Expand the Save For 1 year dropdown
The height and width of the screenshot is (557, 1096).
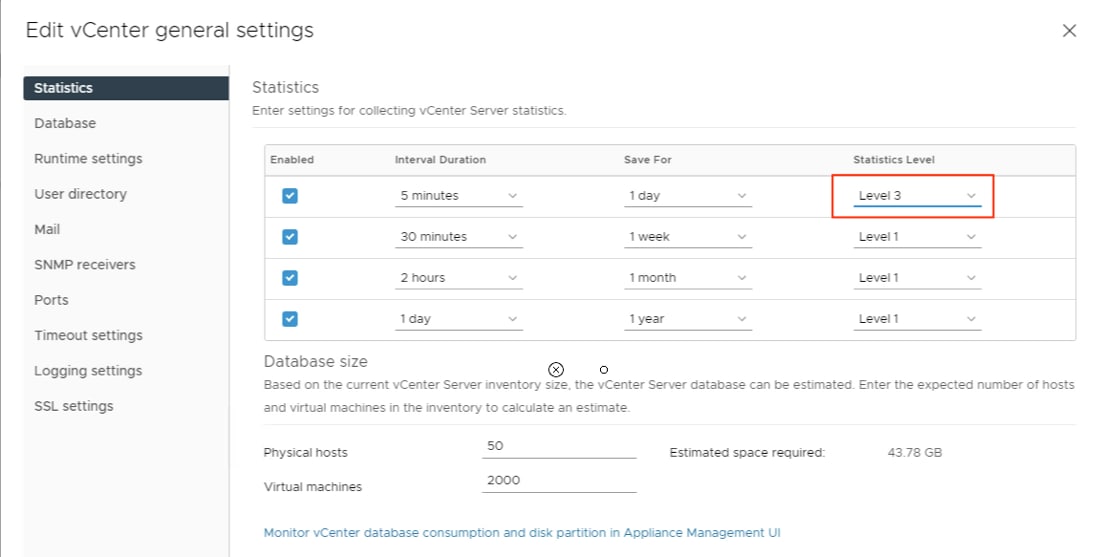(x=688, y=319)
